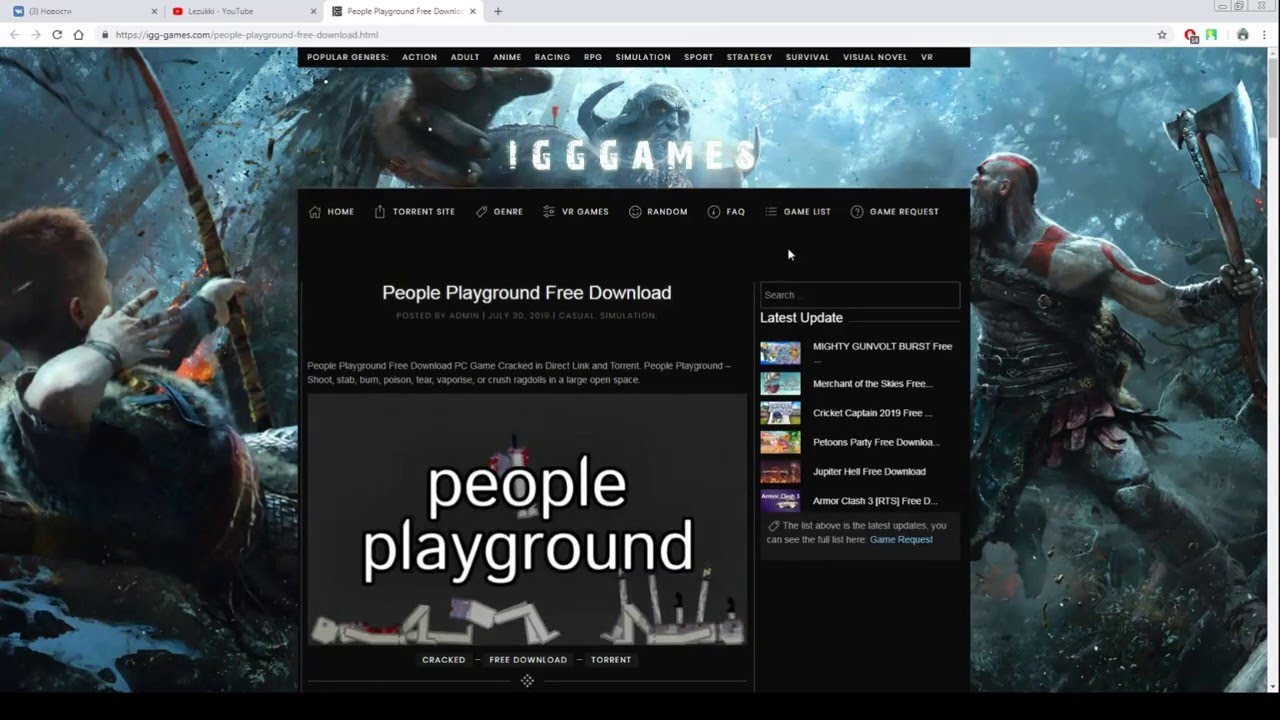The image size is (1280, 720).
Task: Open the Anime genre
Action: (507, 57)
